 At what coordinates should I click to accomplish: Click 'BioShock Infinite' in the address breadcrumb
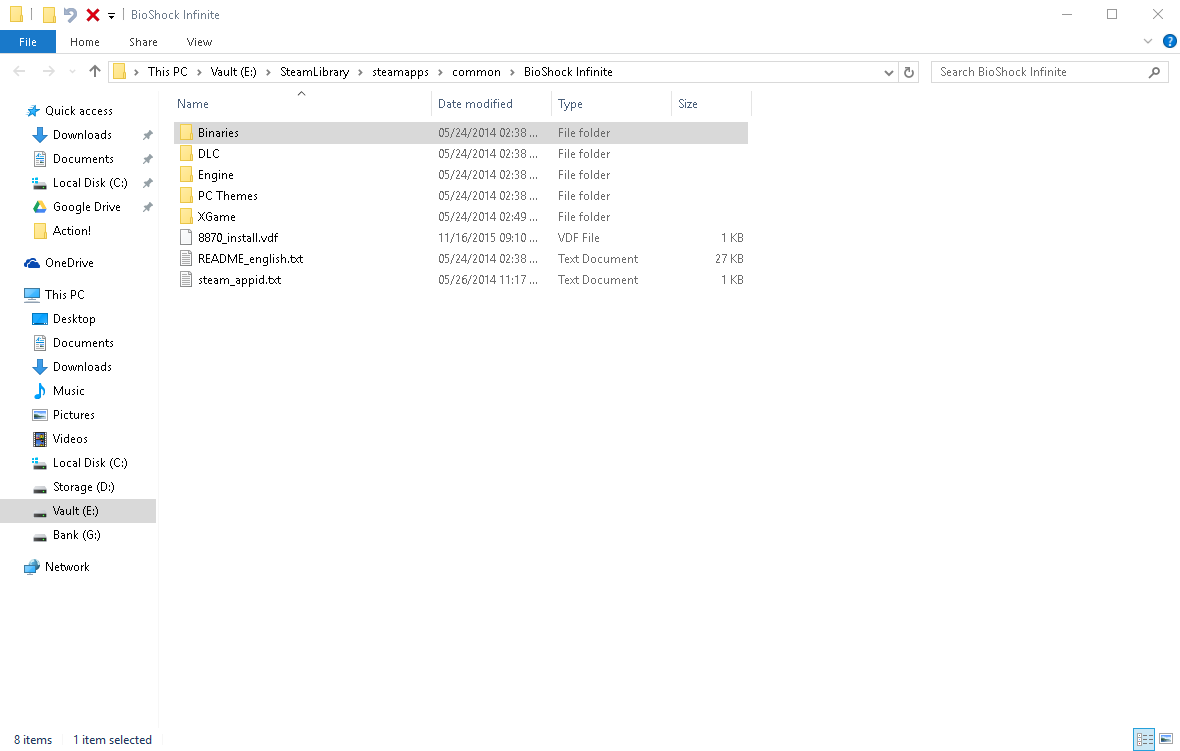(x=568, y=72)
